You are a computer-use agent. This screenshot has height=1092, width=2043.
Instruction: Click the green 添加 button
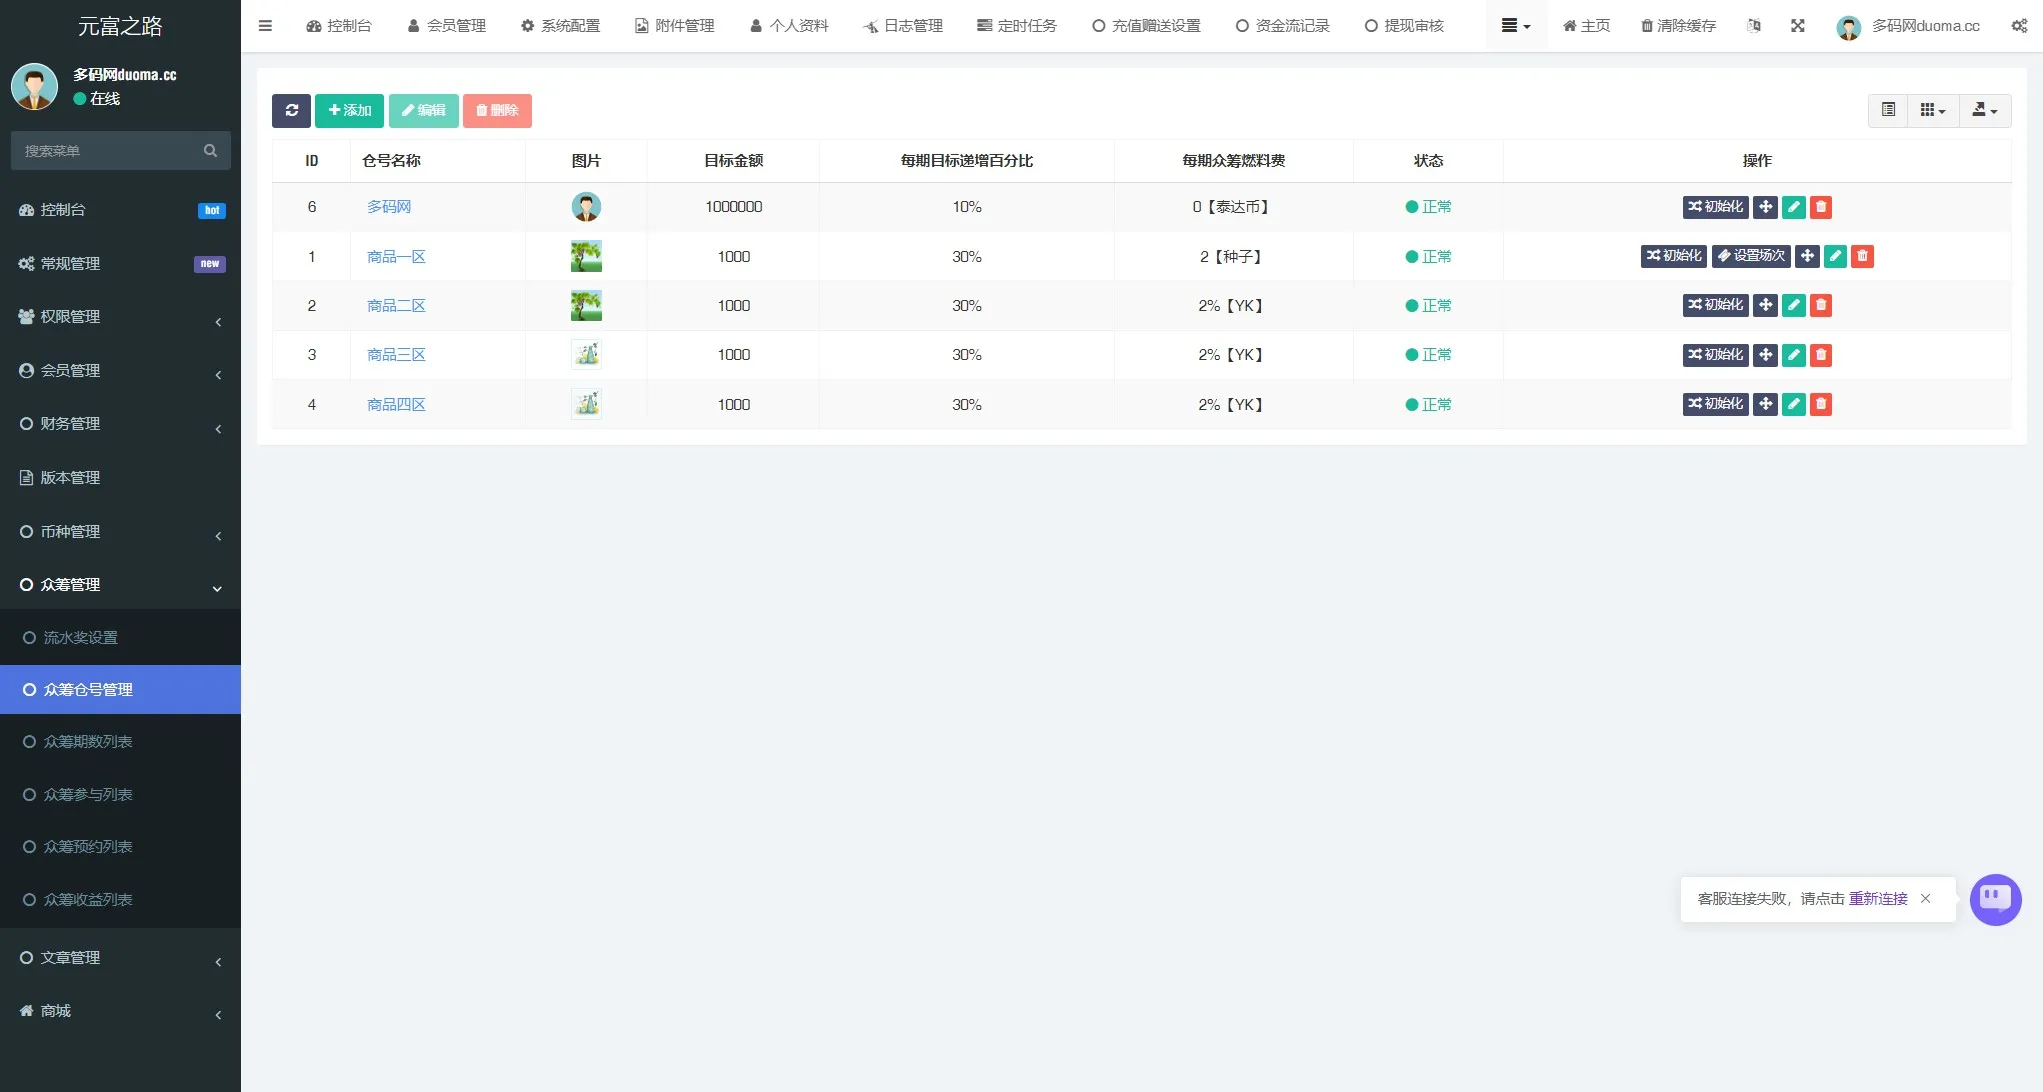click(349, 111)
